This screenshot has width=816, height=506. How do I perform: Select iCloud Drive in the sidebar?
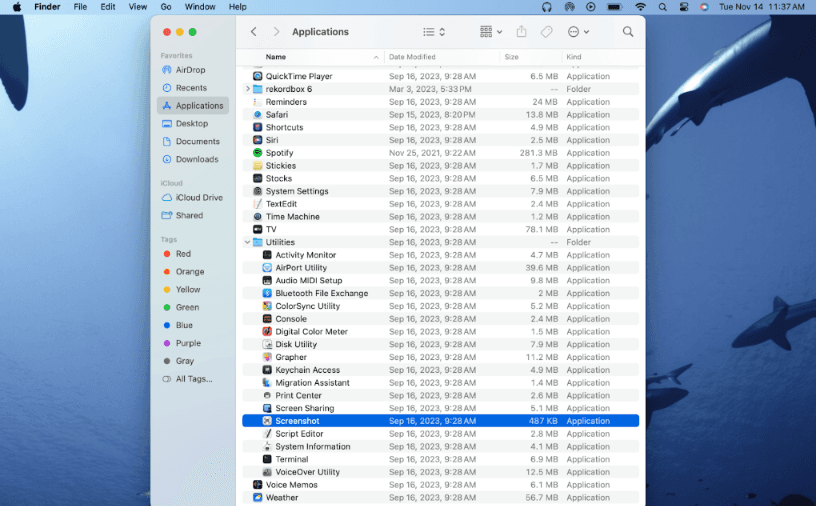pyautogui.click(x=198, y=198)
